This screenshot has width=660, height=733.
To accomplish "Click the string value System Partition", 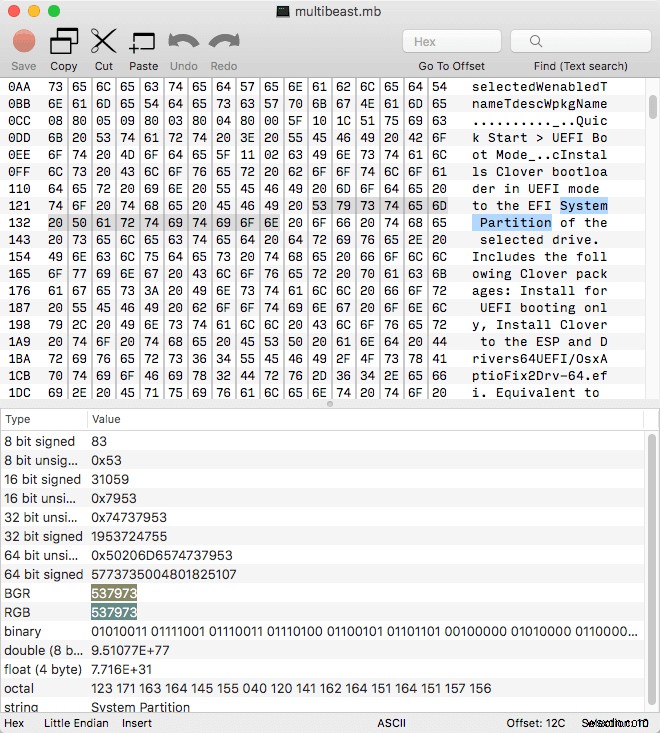I will click(x=140, y=707).
